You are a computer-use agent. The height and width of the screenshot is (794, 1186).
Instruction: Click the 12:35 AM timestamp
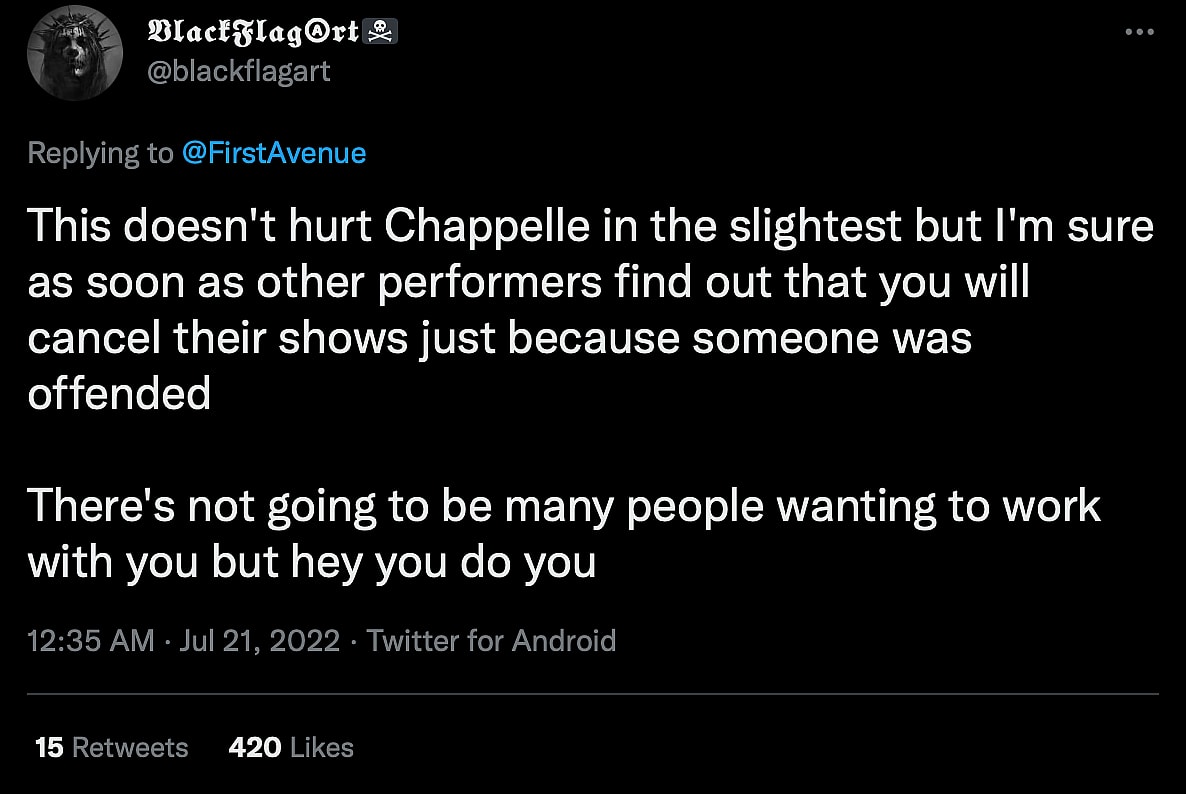pos(91,640)
